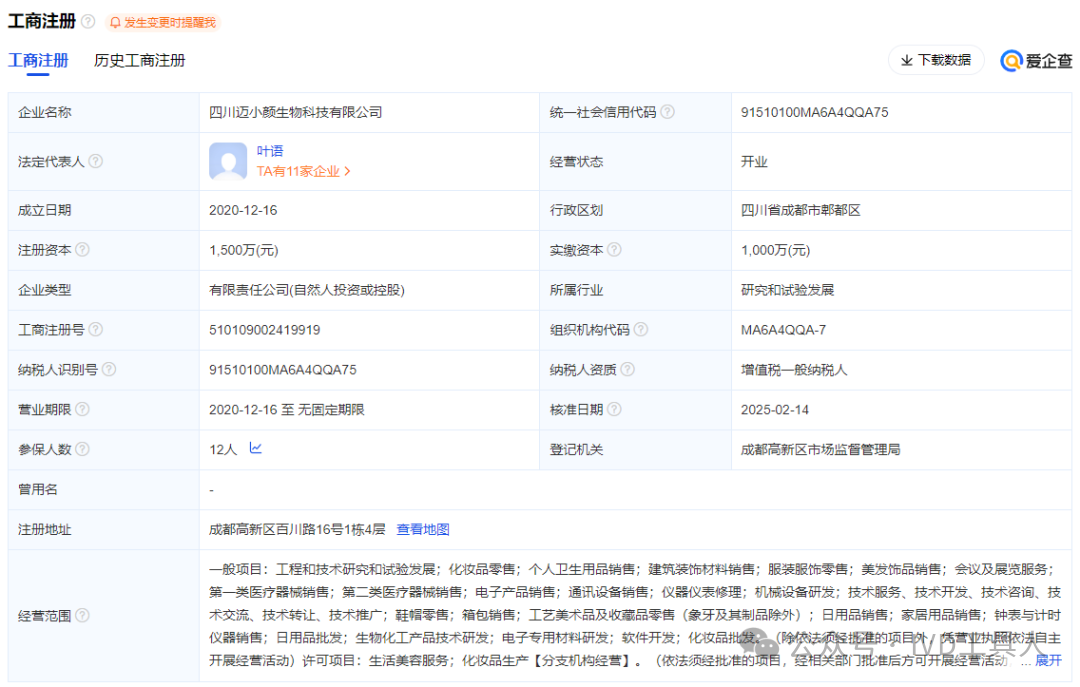Click 下载数据 button
This screenshot has width=1080, height=687.
click(x=936, y=61)
